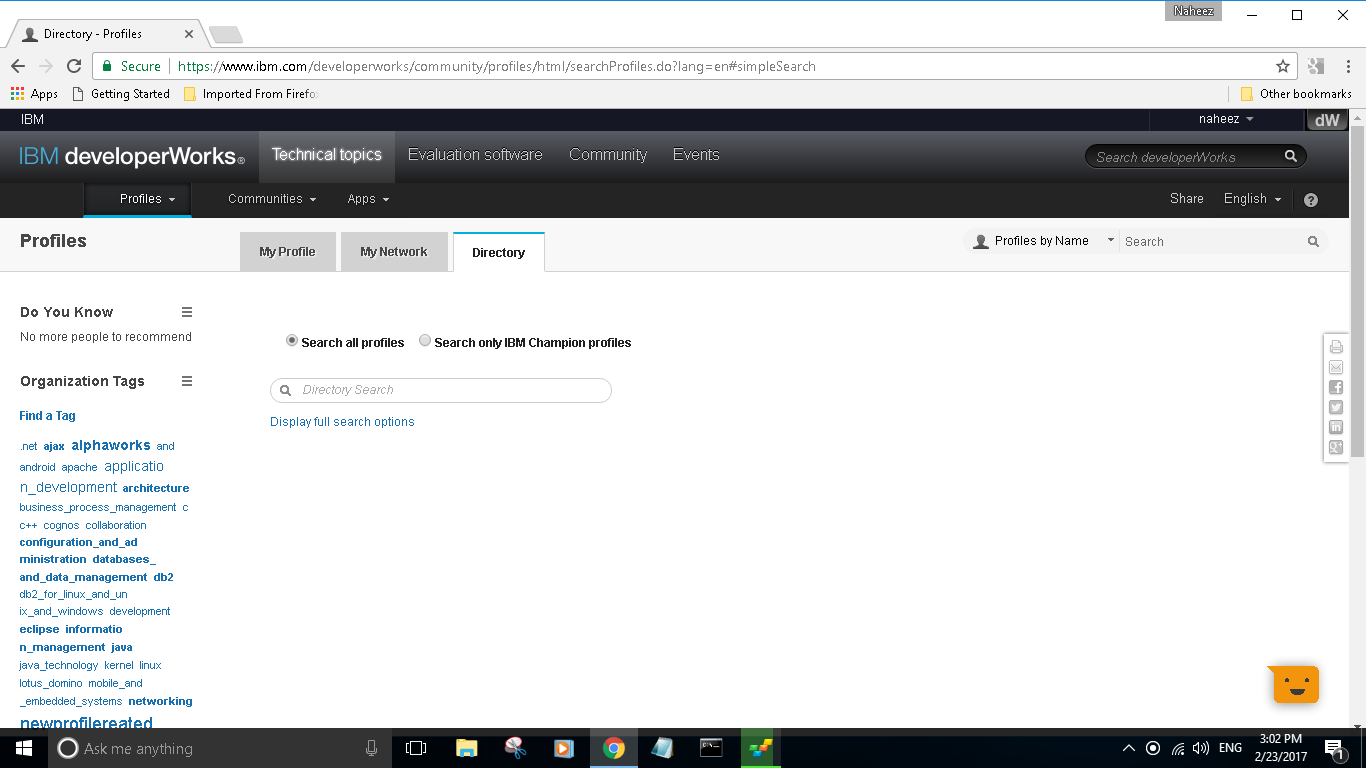Click the help question mark icon
This screenshot has width=1366, height=768.
click(1311, 200)
